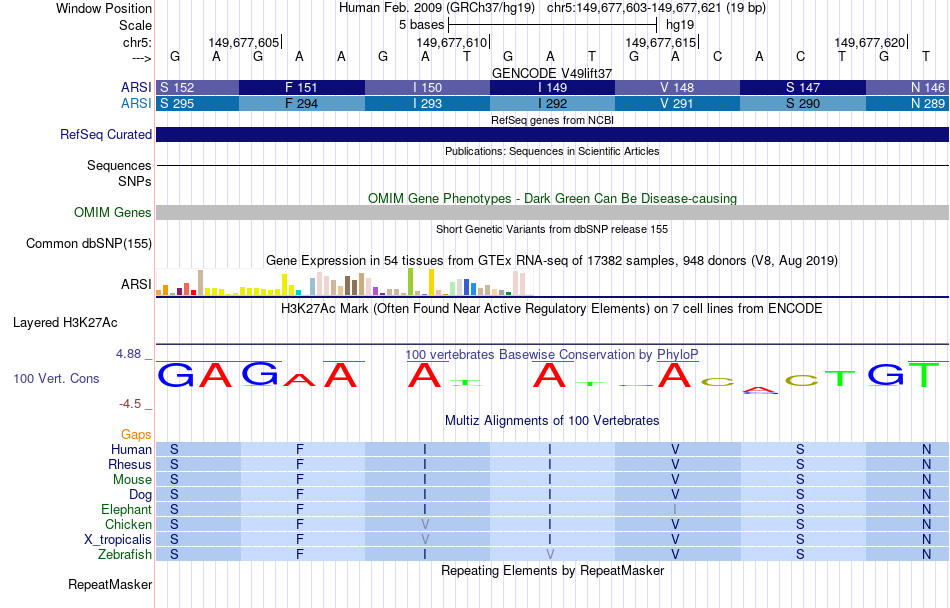This screenshot has height=608, width=950.
Task: Select the chr5: ruler label
Action: click(137, 42)
